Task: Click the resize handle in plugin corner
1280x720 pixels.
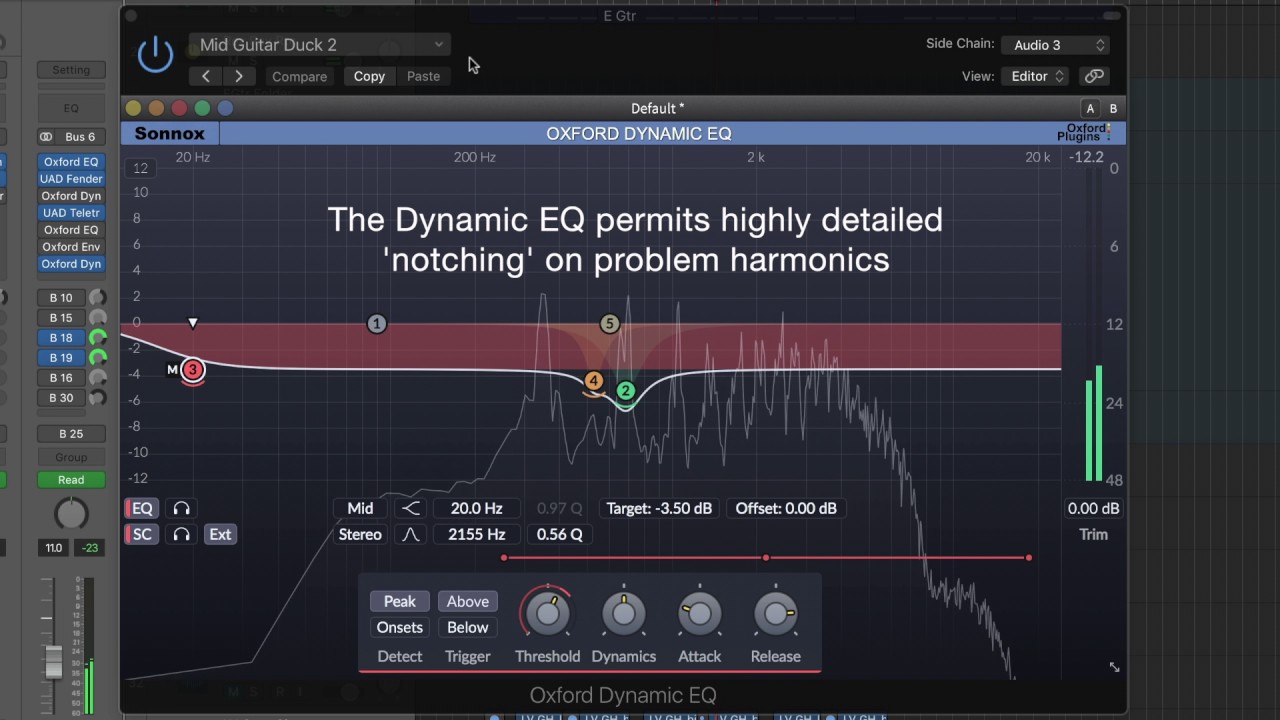Action: [1114, 667]
